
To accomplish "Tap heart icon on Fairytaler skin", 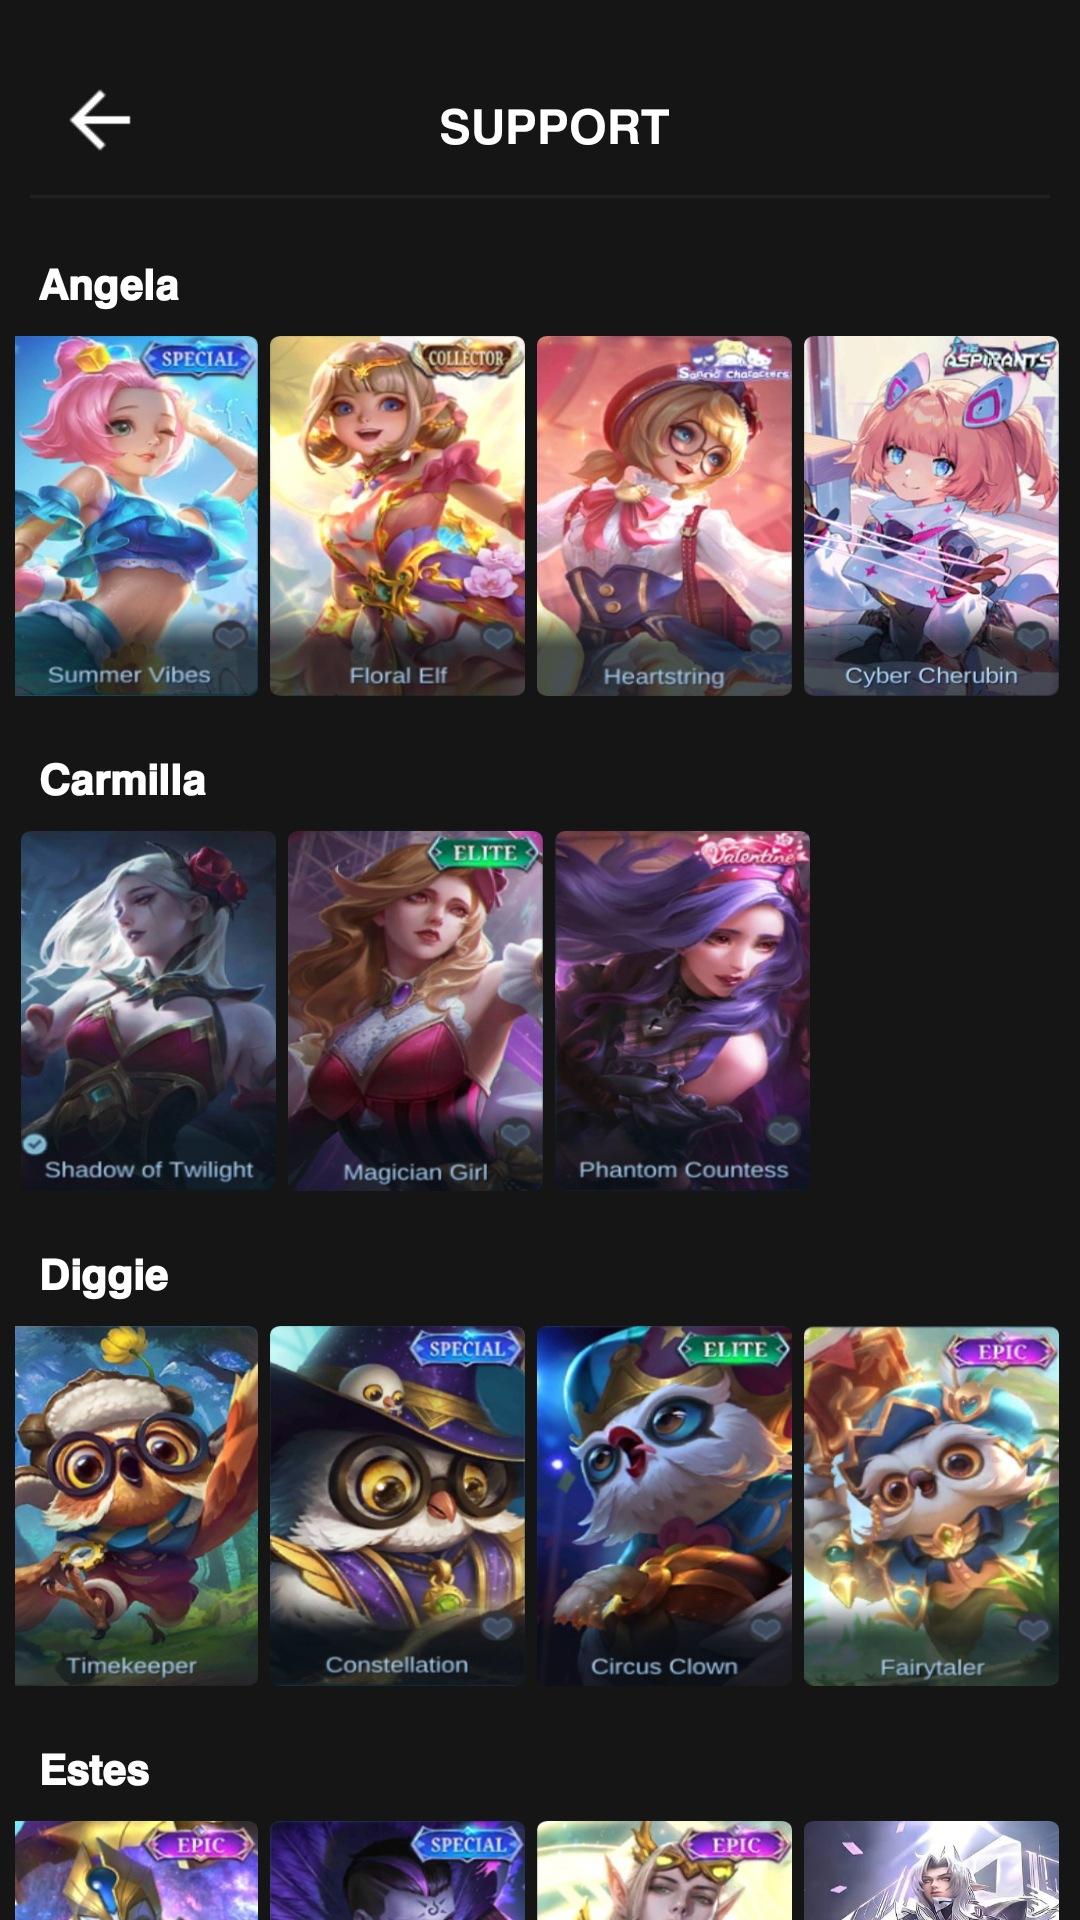I will 1032,1628.
